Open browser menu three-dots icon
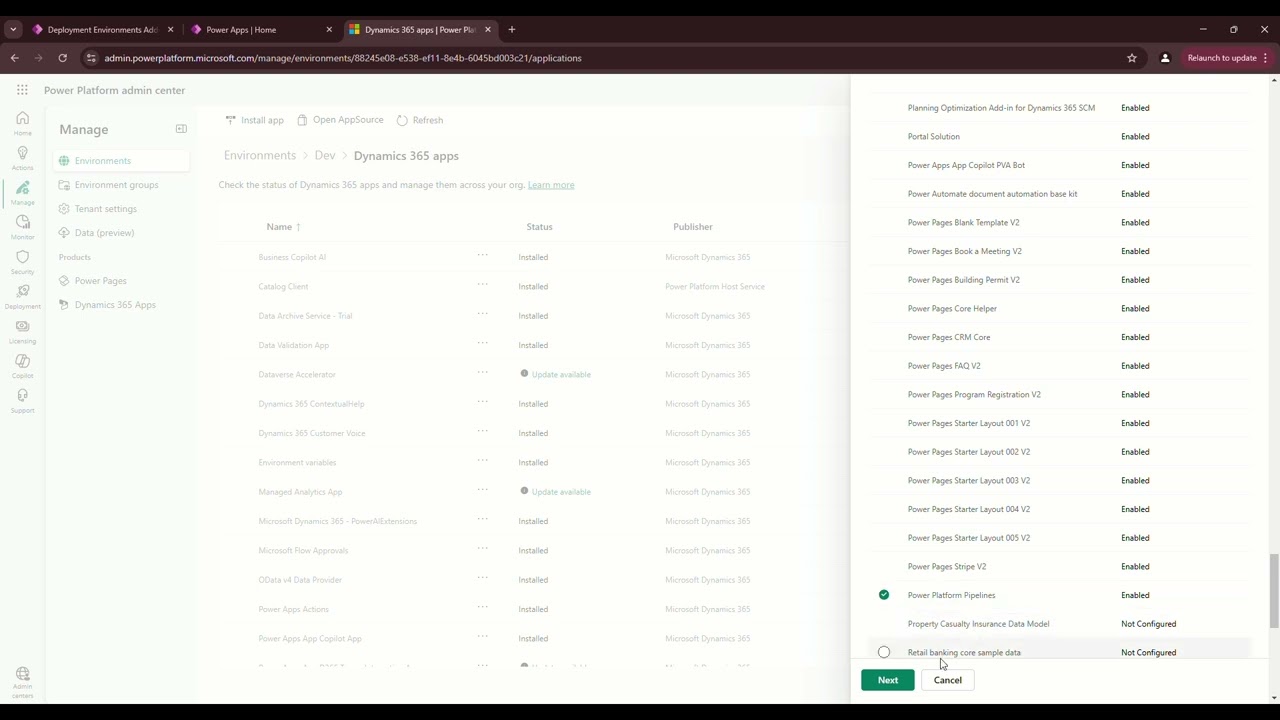This screenshot has height=720, width=1280. 1266,58
